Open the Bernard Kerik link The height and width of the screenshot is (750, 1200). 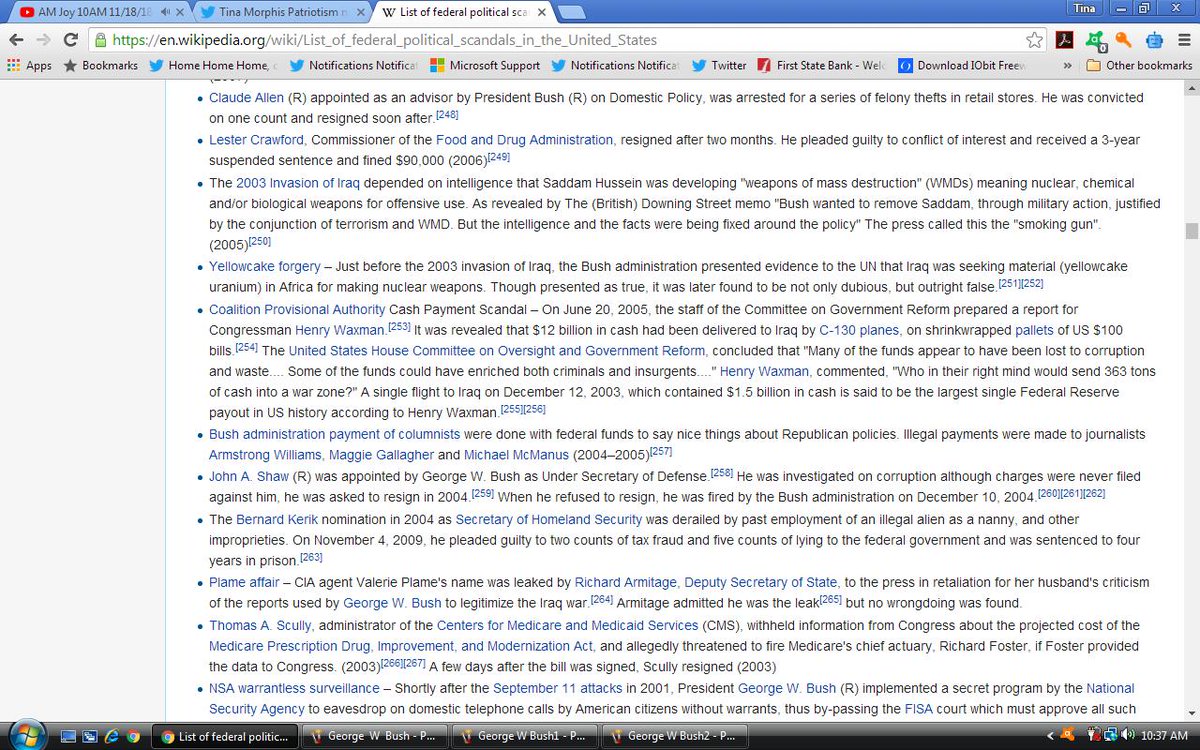(275, 520)
